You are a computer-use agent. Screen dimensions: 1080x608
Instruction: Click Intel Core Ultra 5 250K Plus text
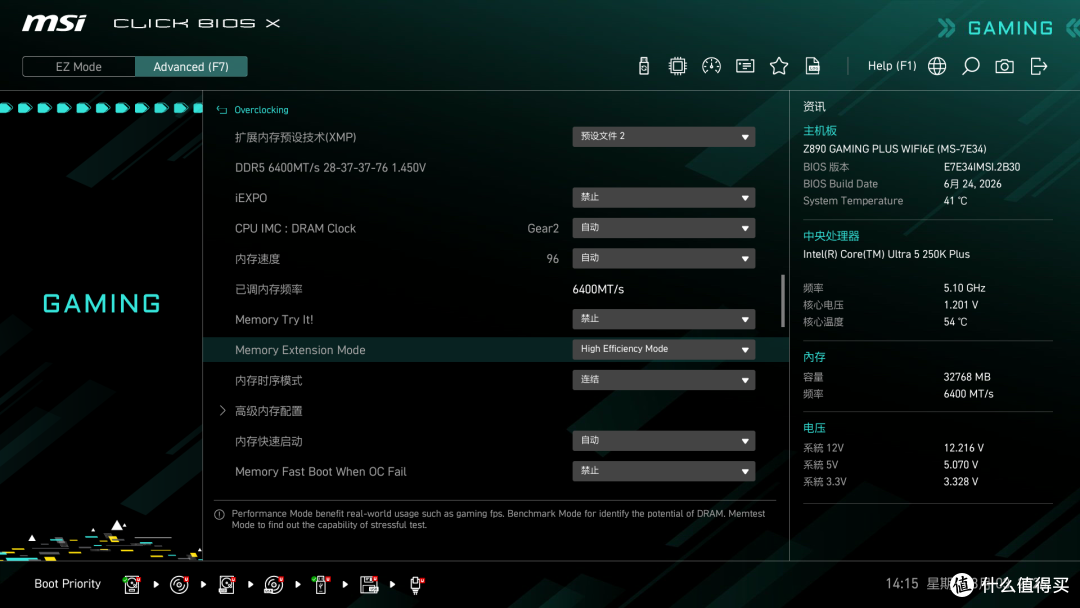click(x=886, y=254)
